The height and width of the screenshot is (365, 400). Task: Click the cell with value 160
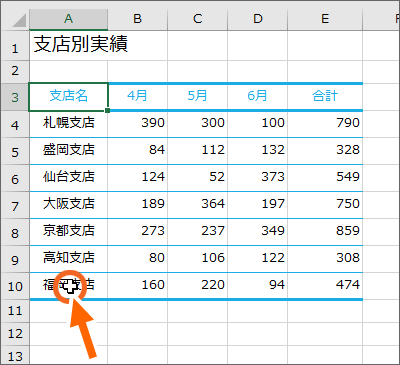pyautogui.click(x=137, y=286)
